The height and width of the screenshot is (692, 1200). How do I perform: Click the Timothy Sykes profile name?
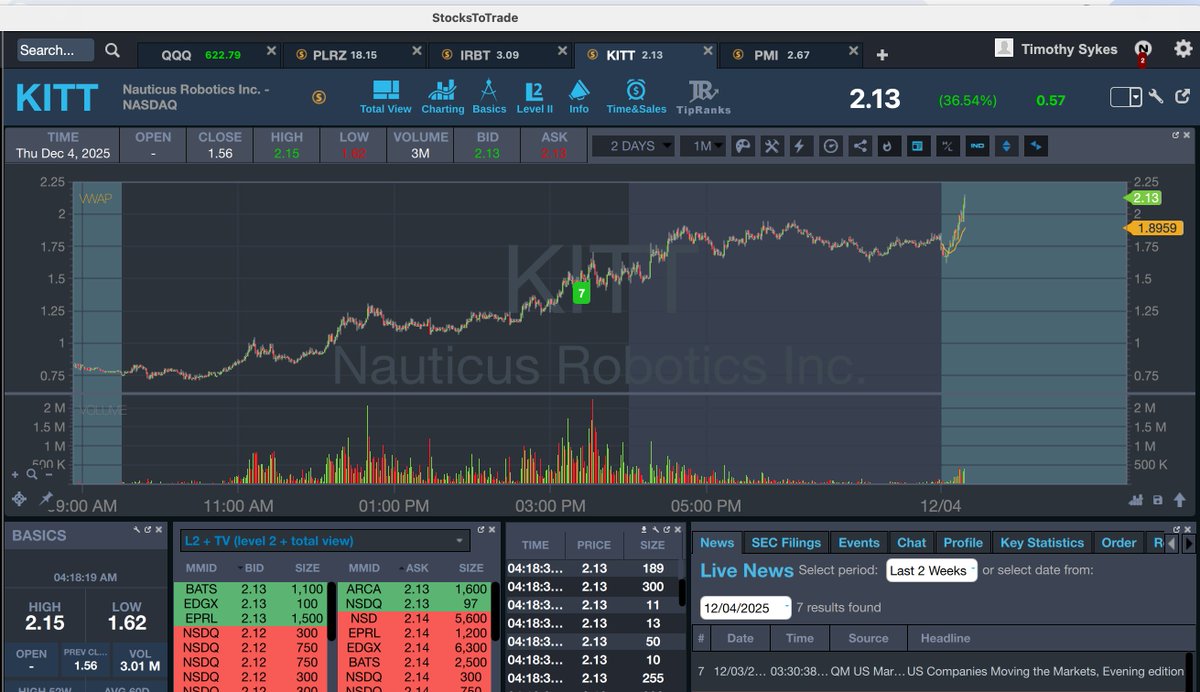pyautogui.click(x=1069, y=49)
